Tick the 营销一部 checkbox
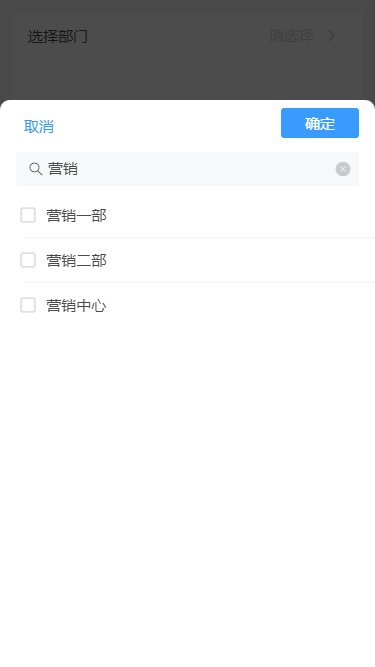Image resolution: width=375 pixels, height=667 pixels. [x=28, y=215]
